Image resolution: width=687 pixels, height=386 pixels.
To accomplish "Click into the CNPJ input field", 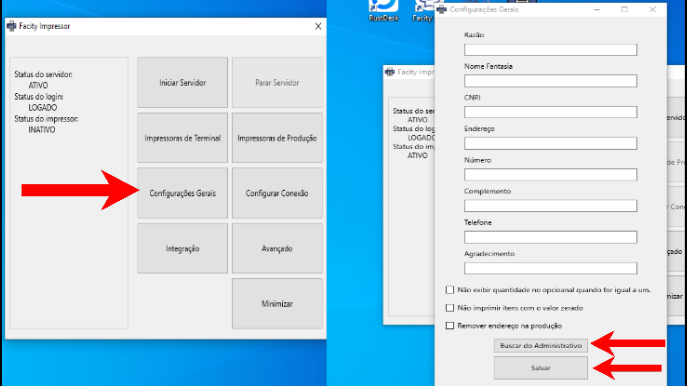I will click(550, 112).
